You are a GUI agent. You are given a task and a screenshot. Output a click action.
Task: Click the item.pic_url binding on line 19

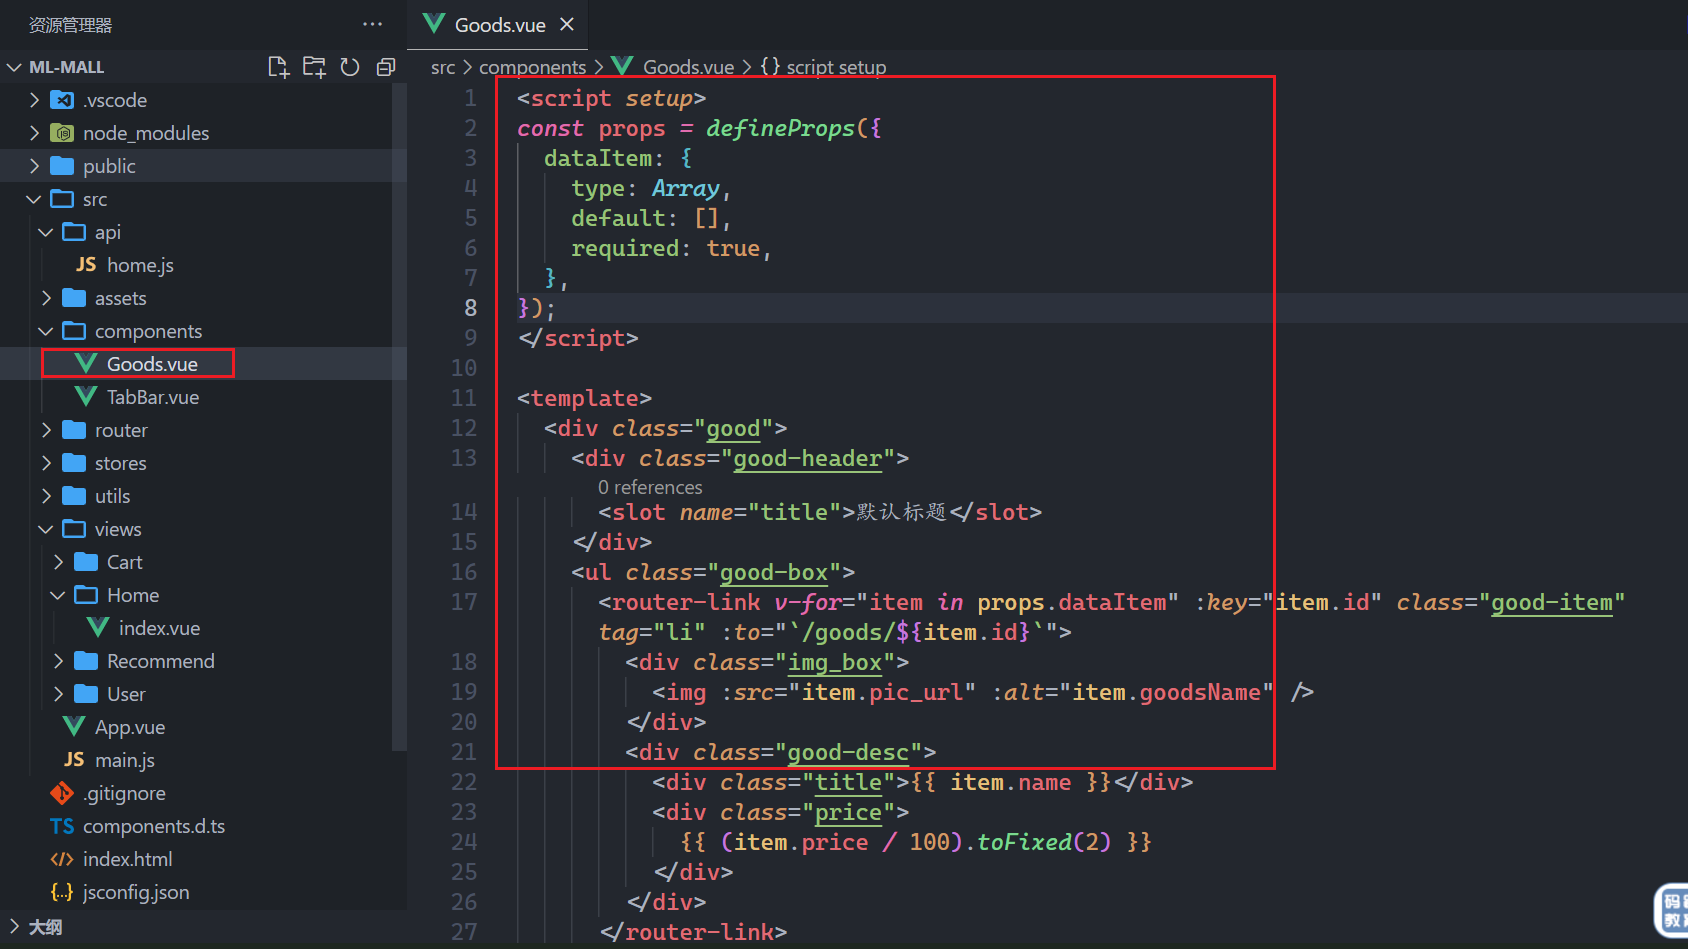[x=882, y=692]
